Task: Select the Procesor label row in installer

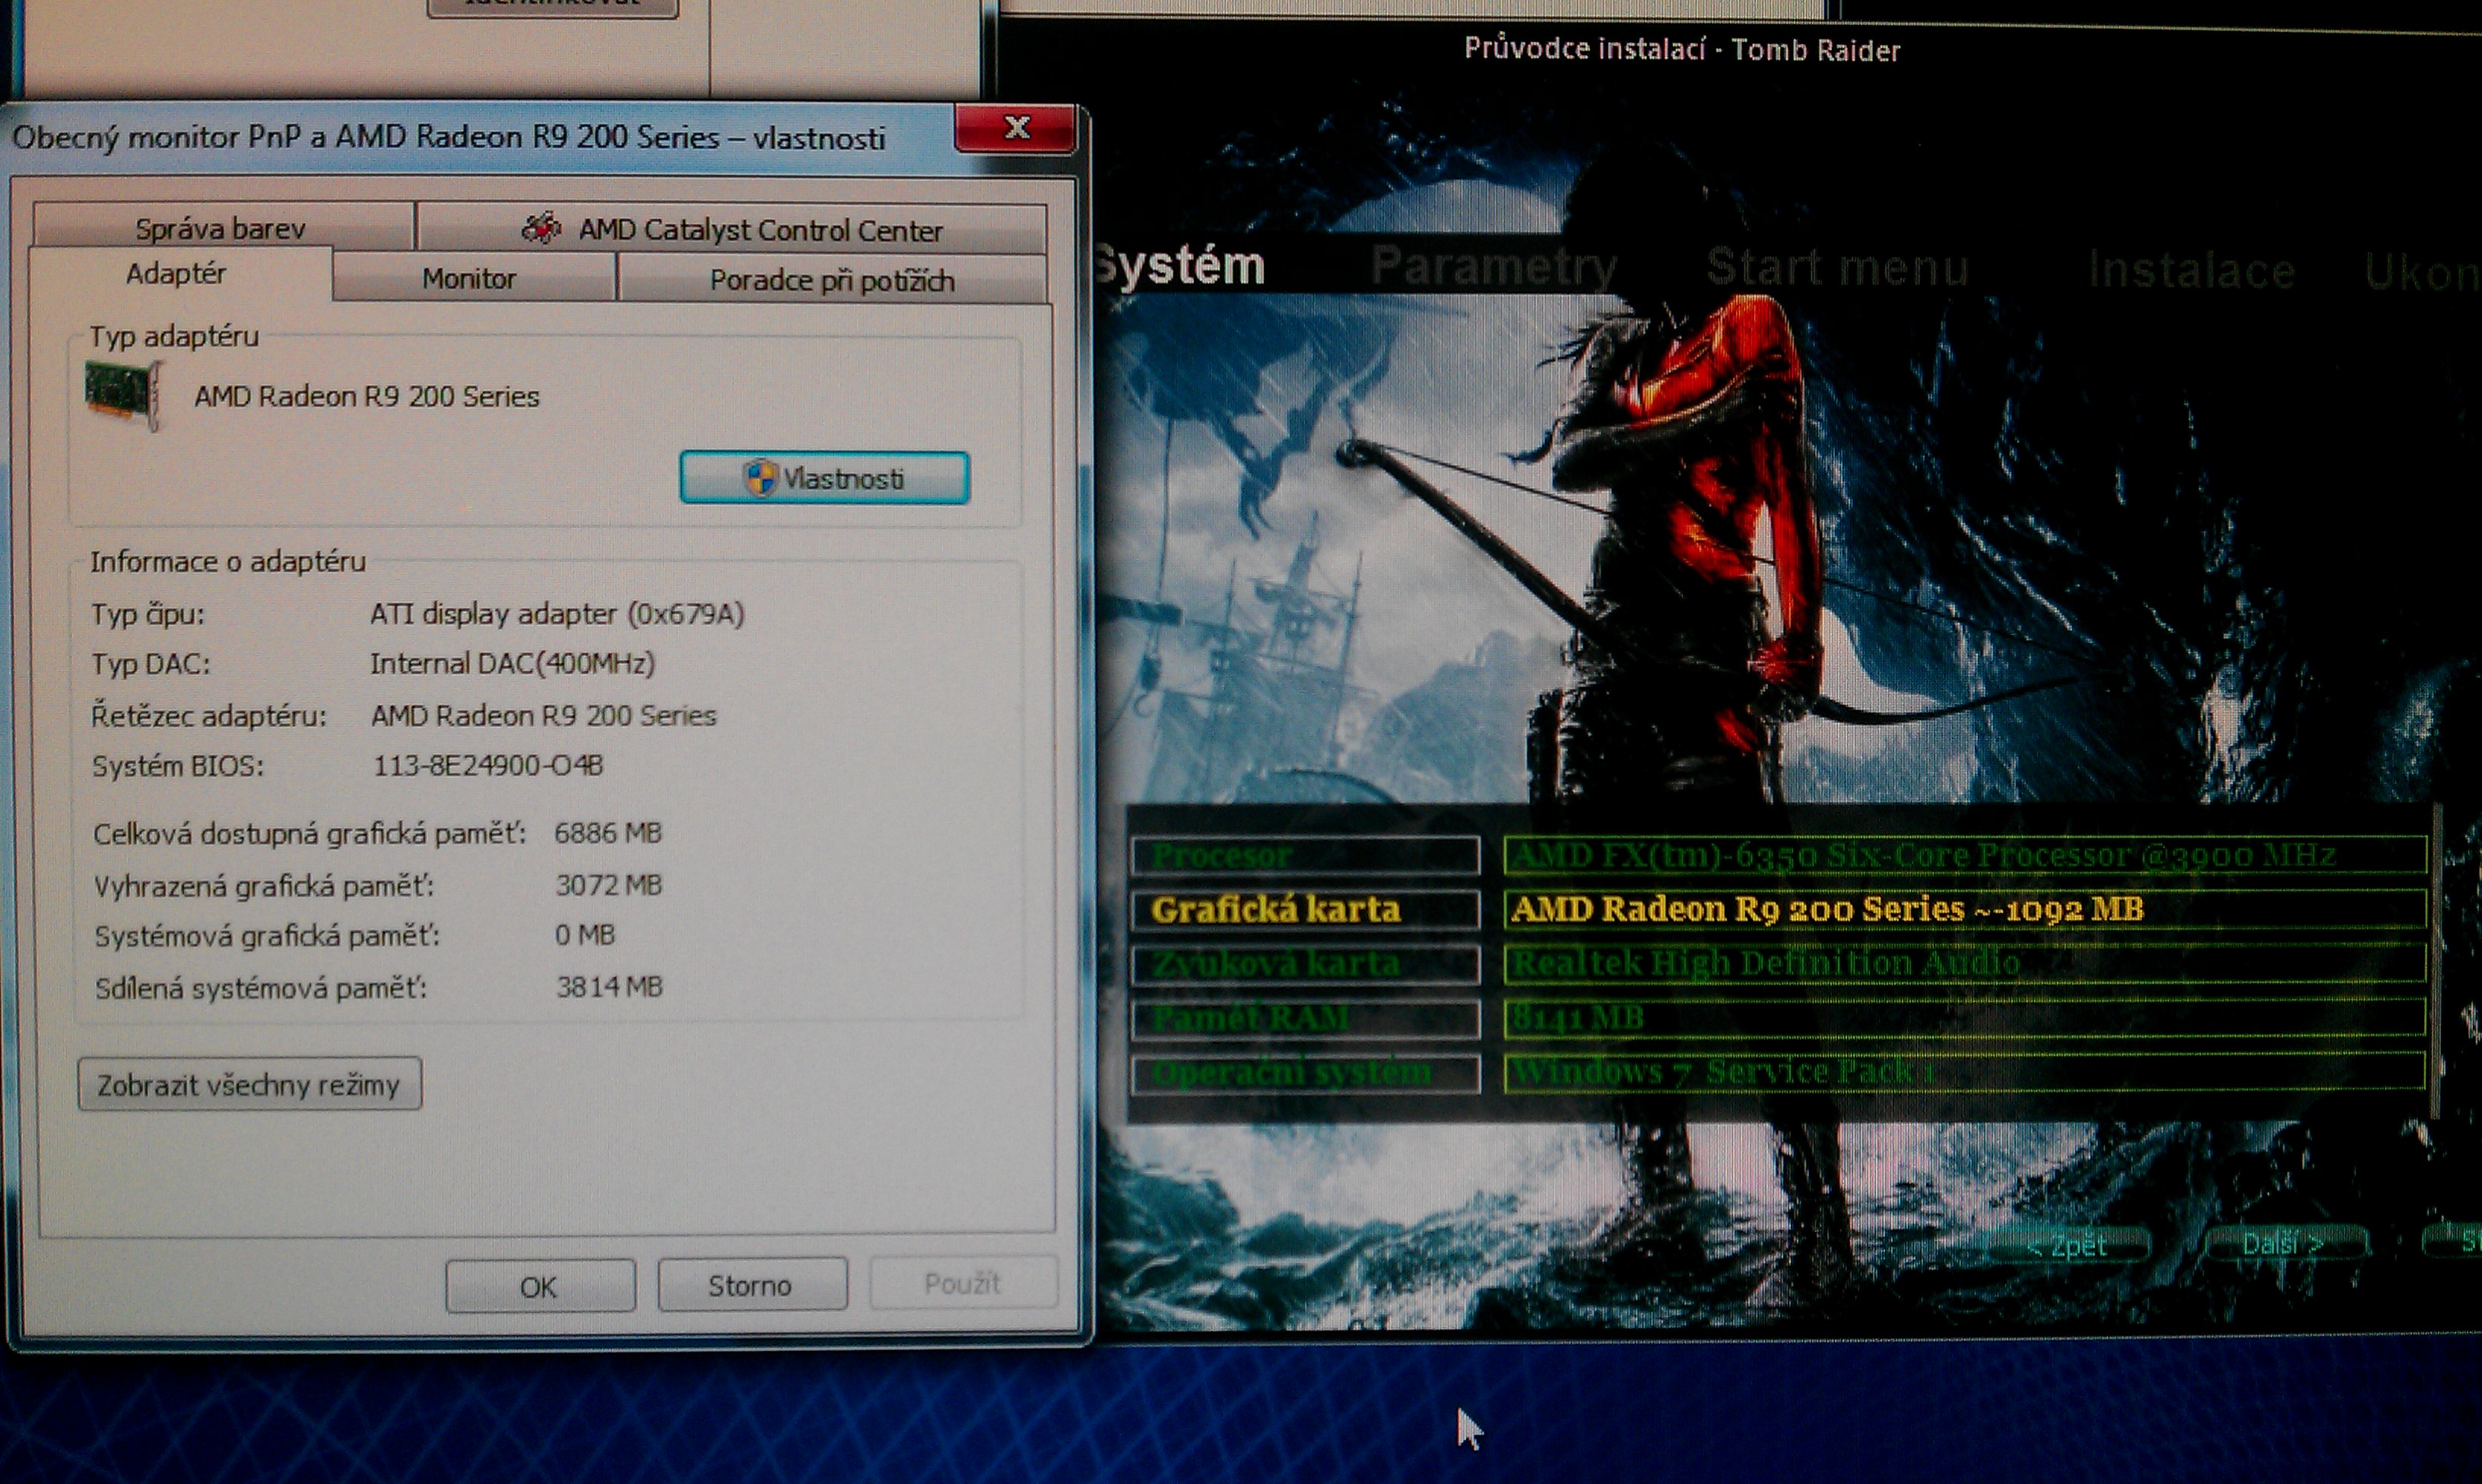Action: pyautogui.click(x=1305, y=856)
